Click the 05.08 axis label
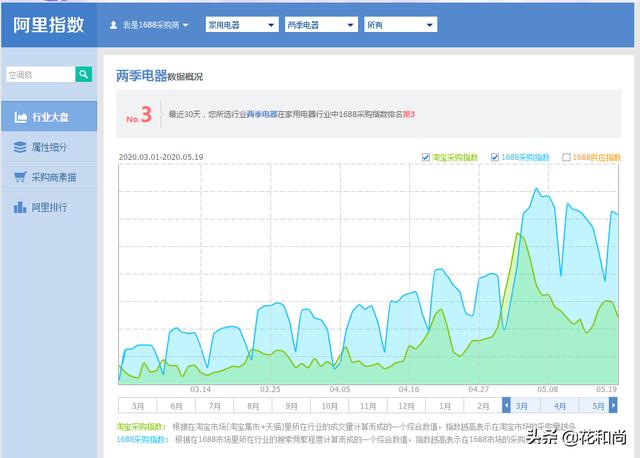This screenshot has height=458, width=640. coord(548,389)
